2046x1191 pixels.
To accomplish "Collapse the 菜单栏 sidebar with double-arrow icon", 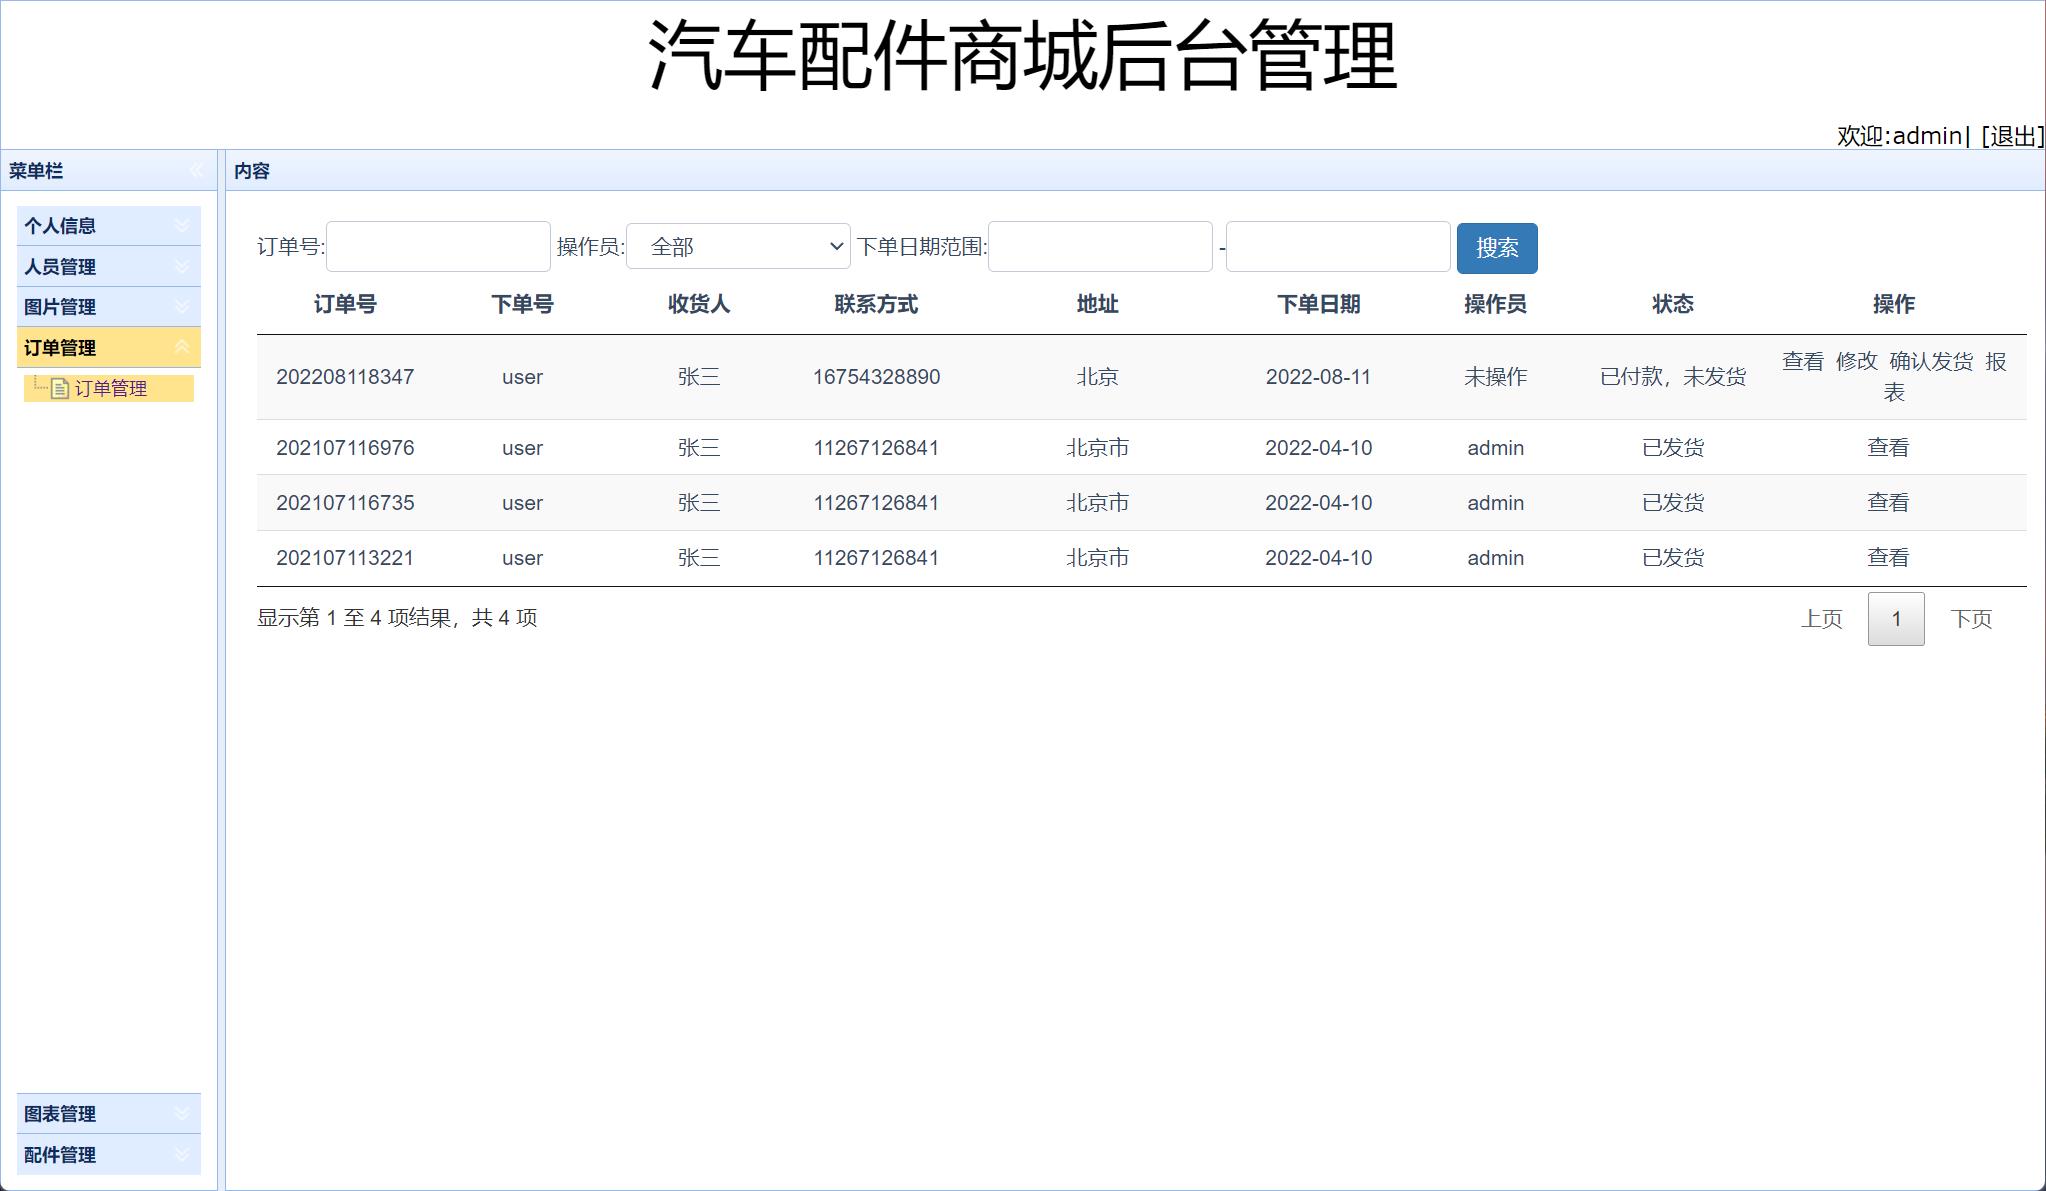I will [197, 170].
